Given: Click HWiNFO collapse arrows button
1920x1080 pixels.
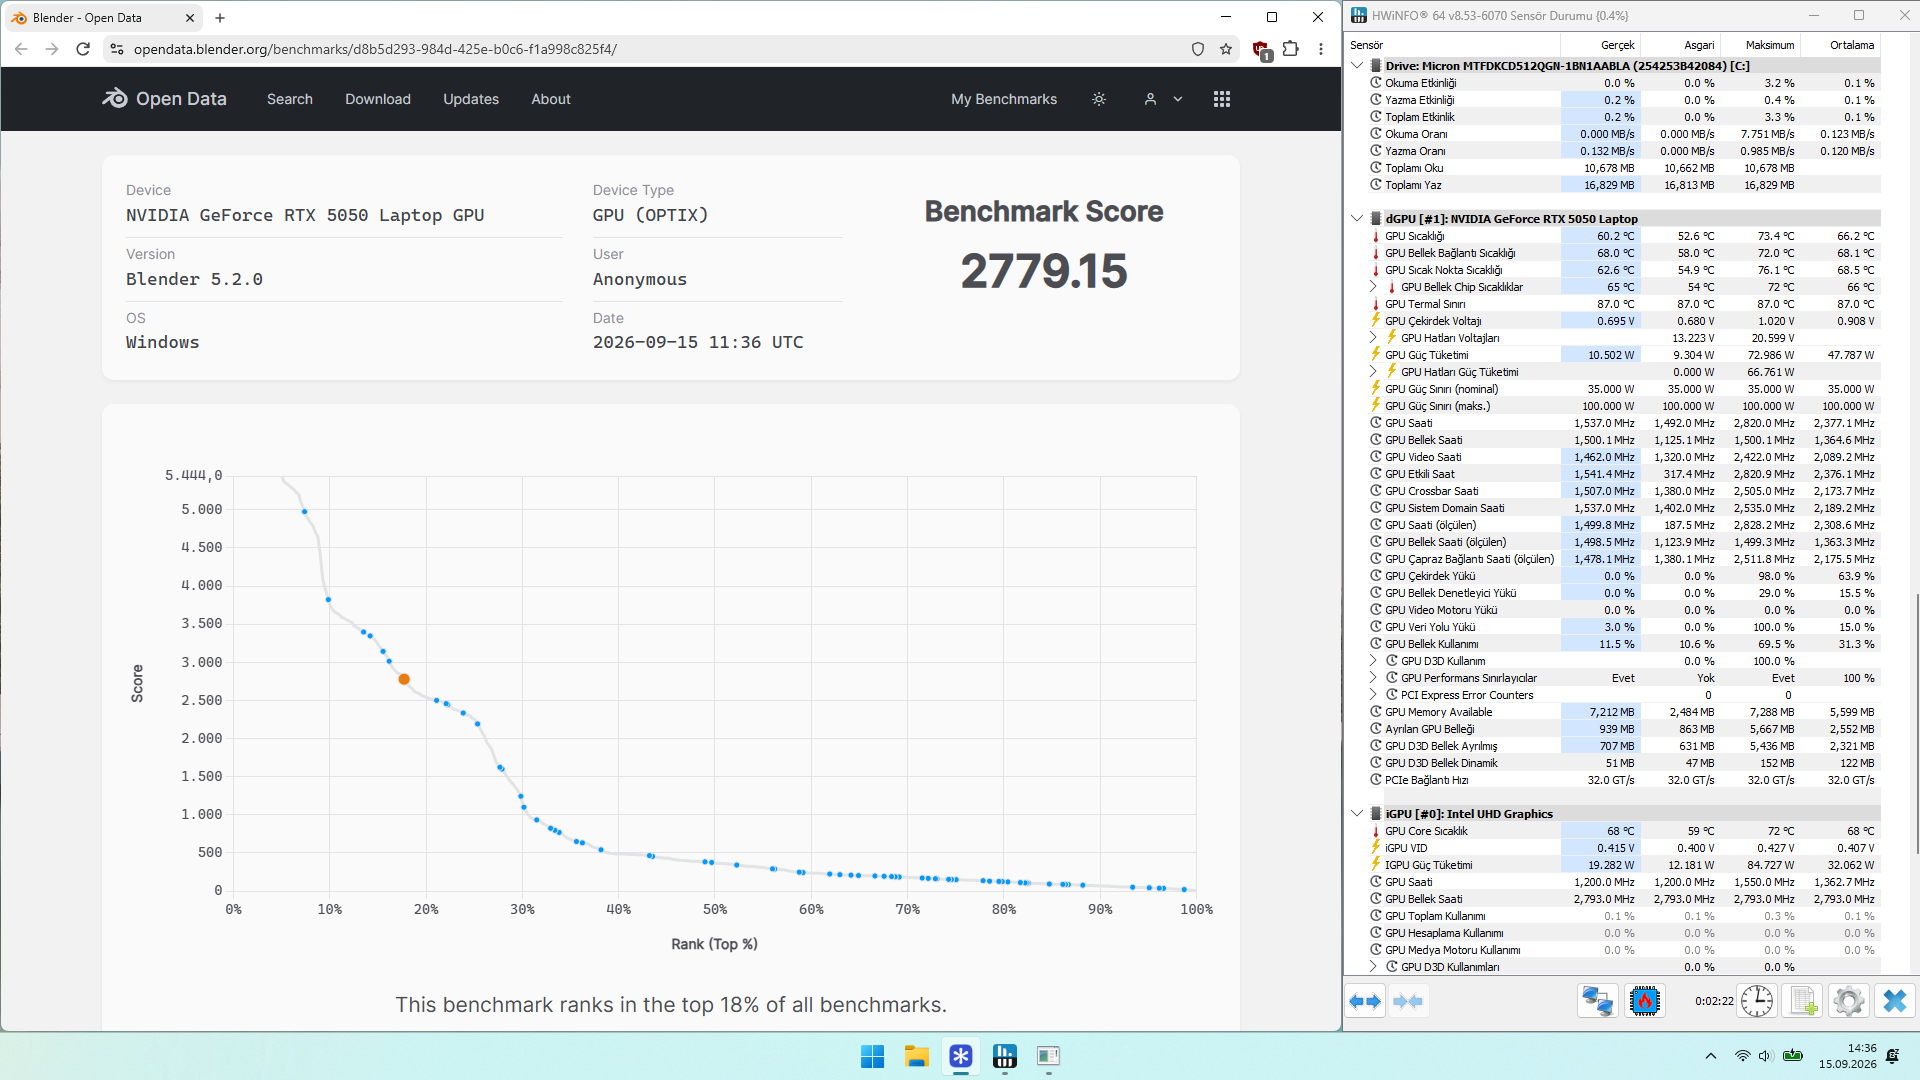Looking at the screenshot, I should pos(1408,1001).
